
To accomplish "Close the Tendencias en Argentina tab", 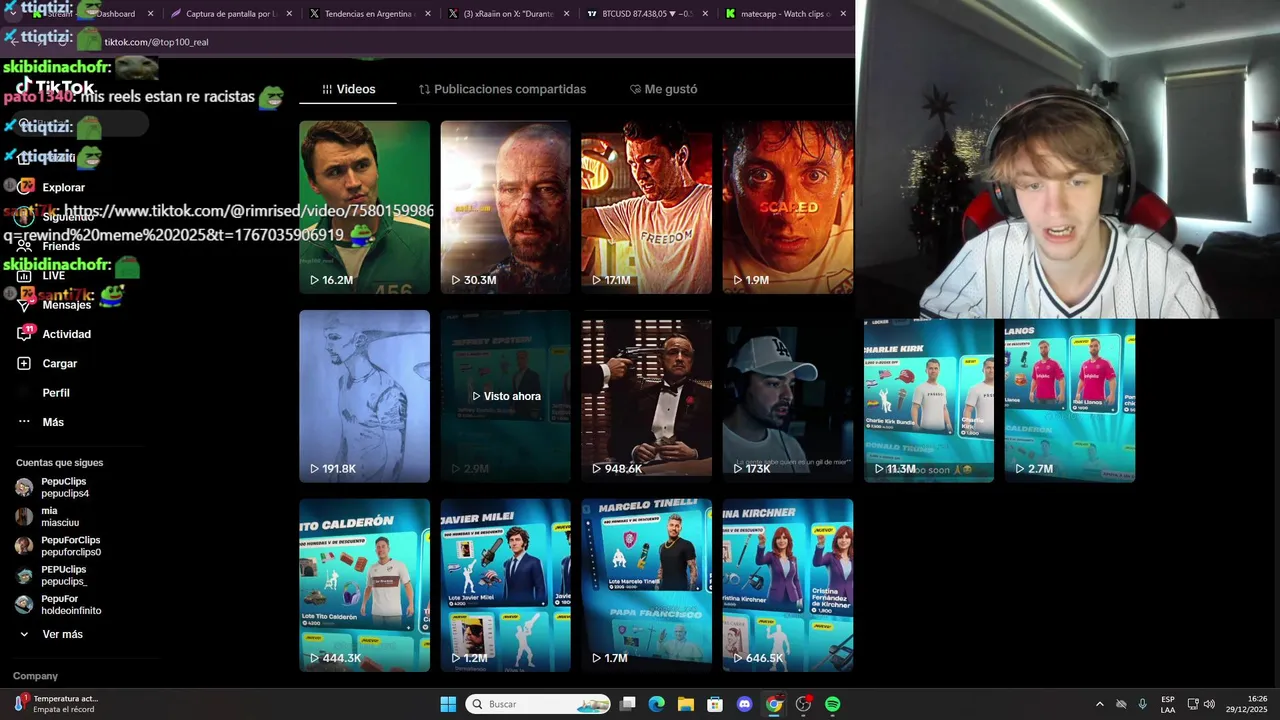I will [x=428, y=14].
